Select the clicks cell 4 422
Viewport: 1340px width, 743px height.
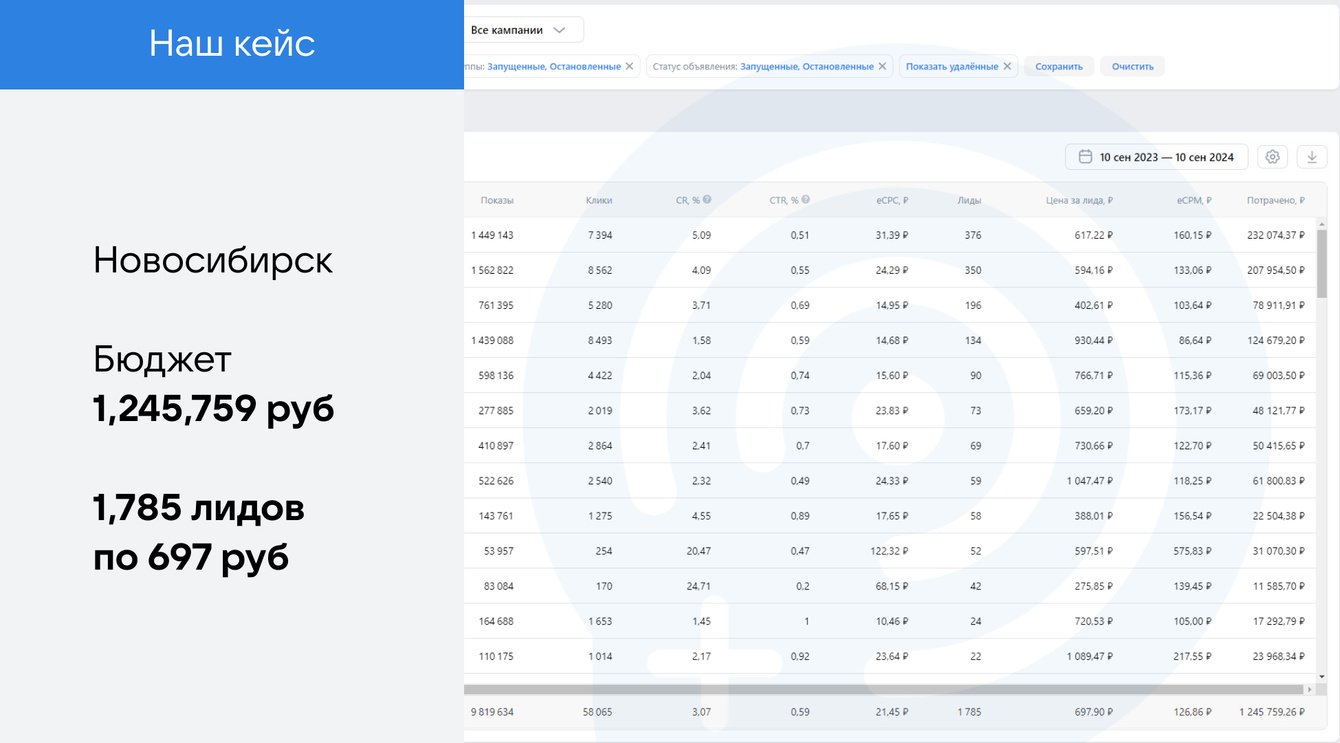599,376
